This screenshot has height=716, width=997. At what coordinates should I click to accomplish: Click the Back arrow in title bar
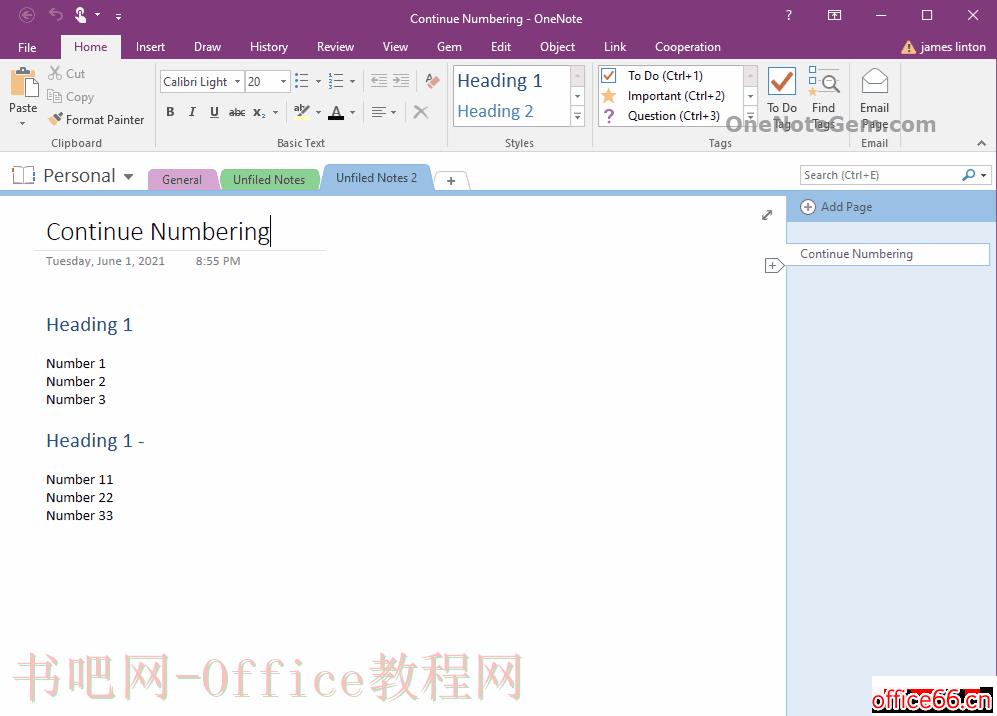pyautogui.click(x=27, y=15)
